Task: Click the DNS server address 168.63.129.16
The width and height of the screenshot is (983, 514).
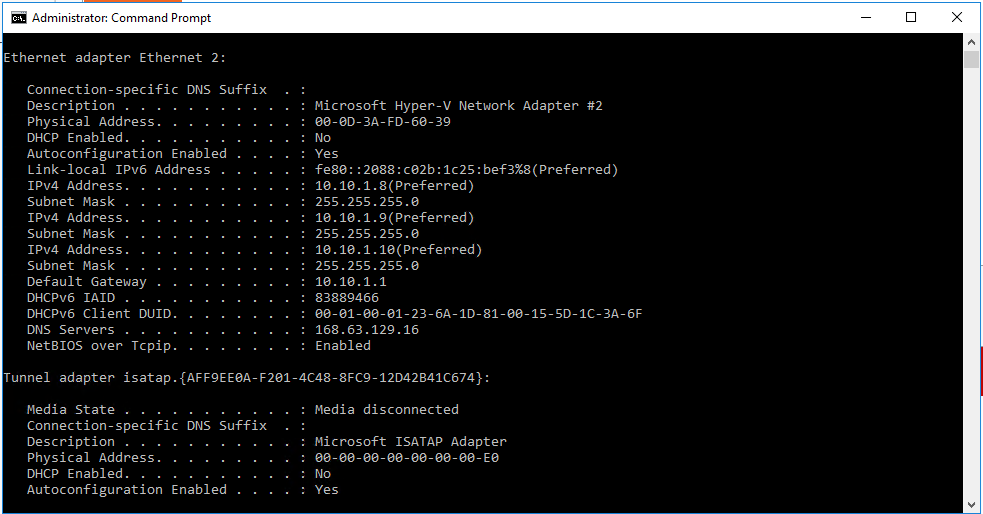Action: 367,330
